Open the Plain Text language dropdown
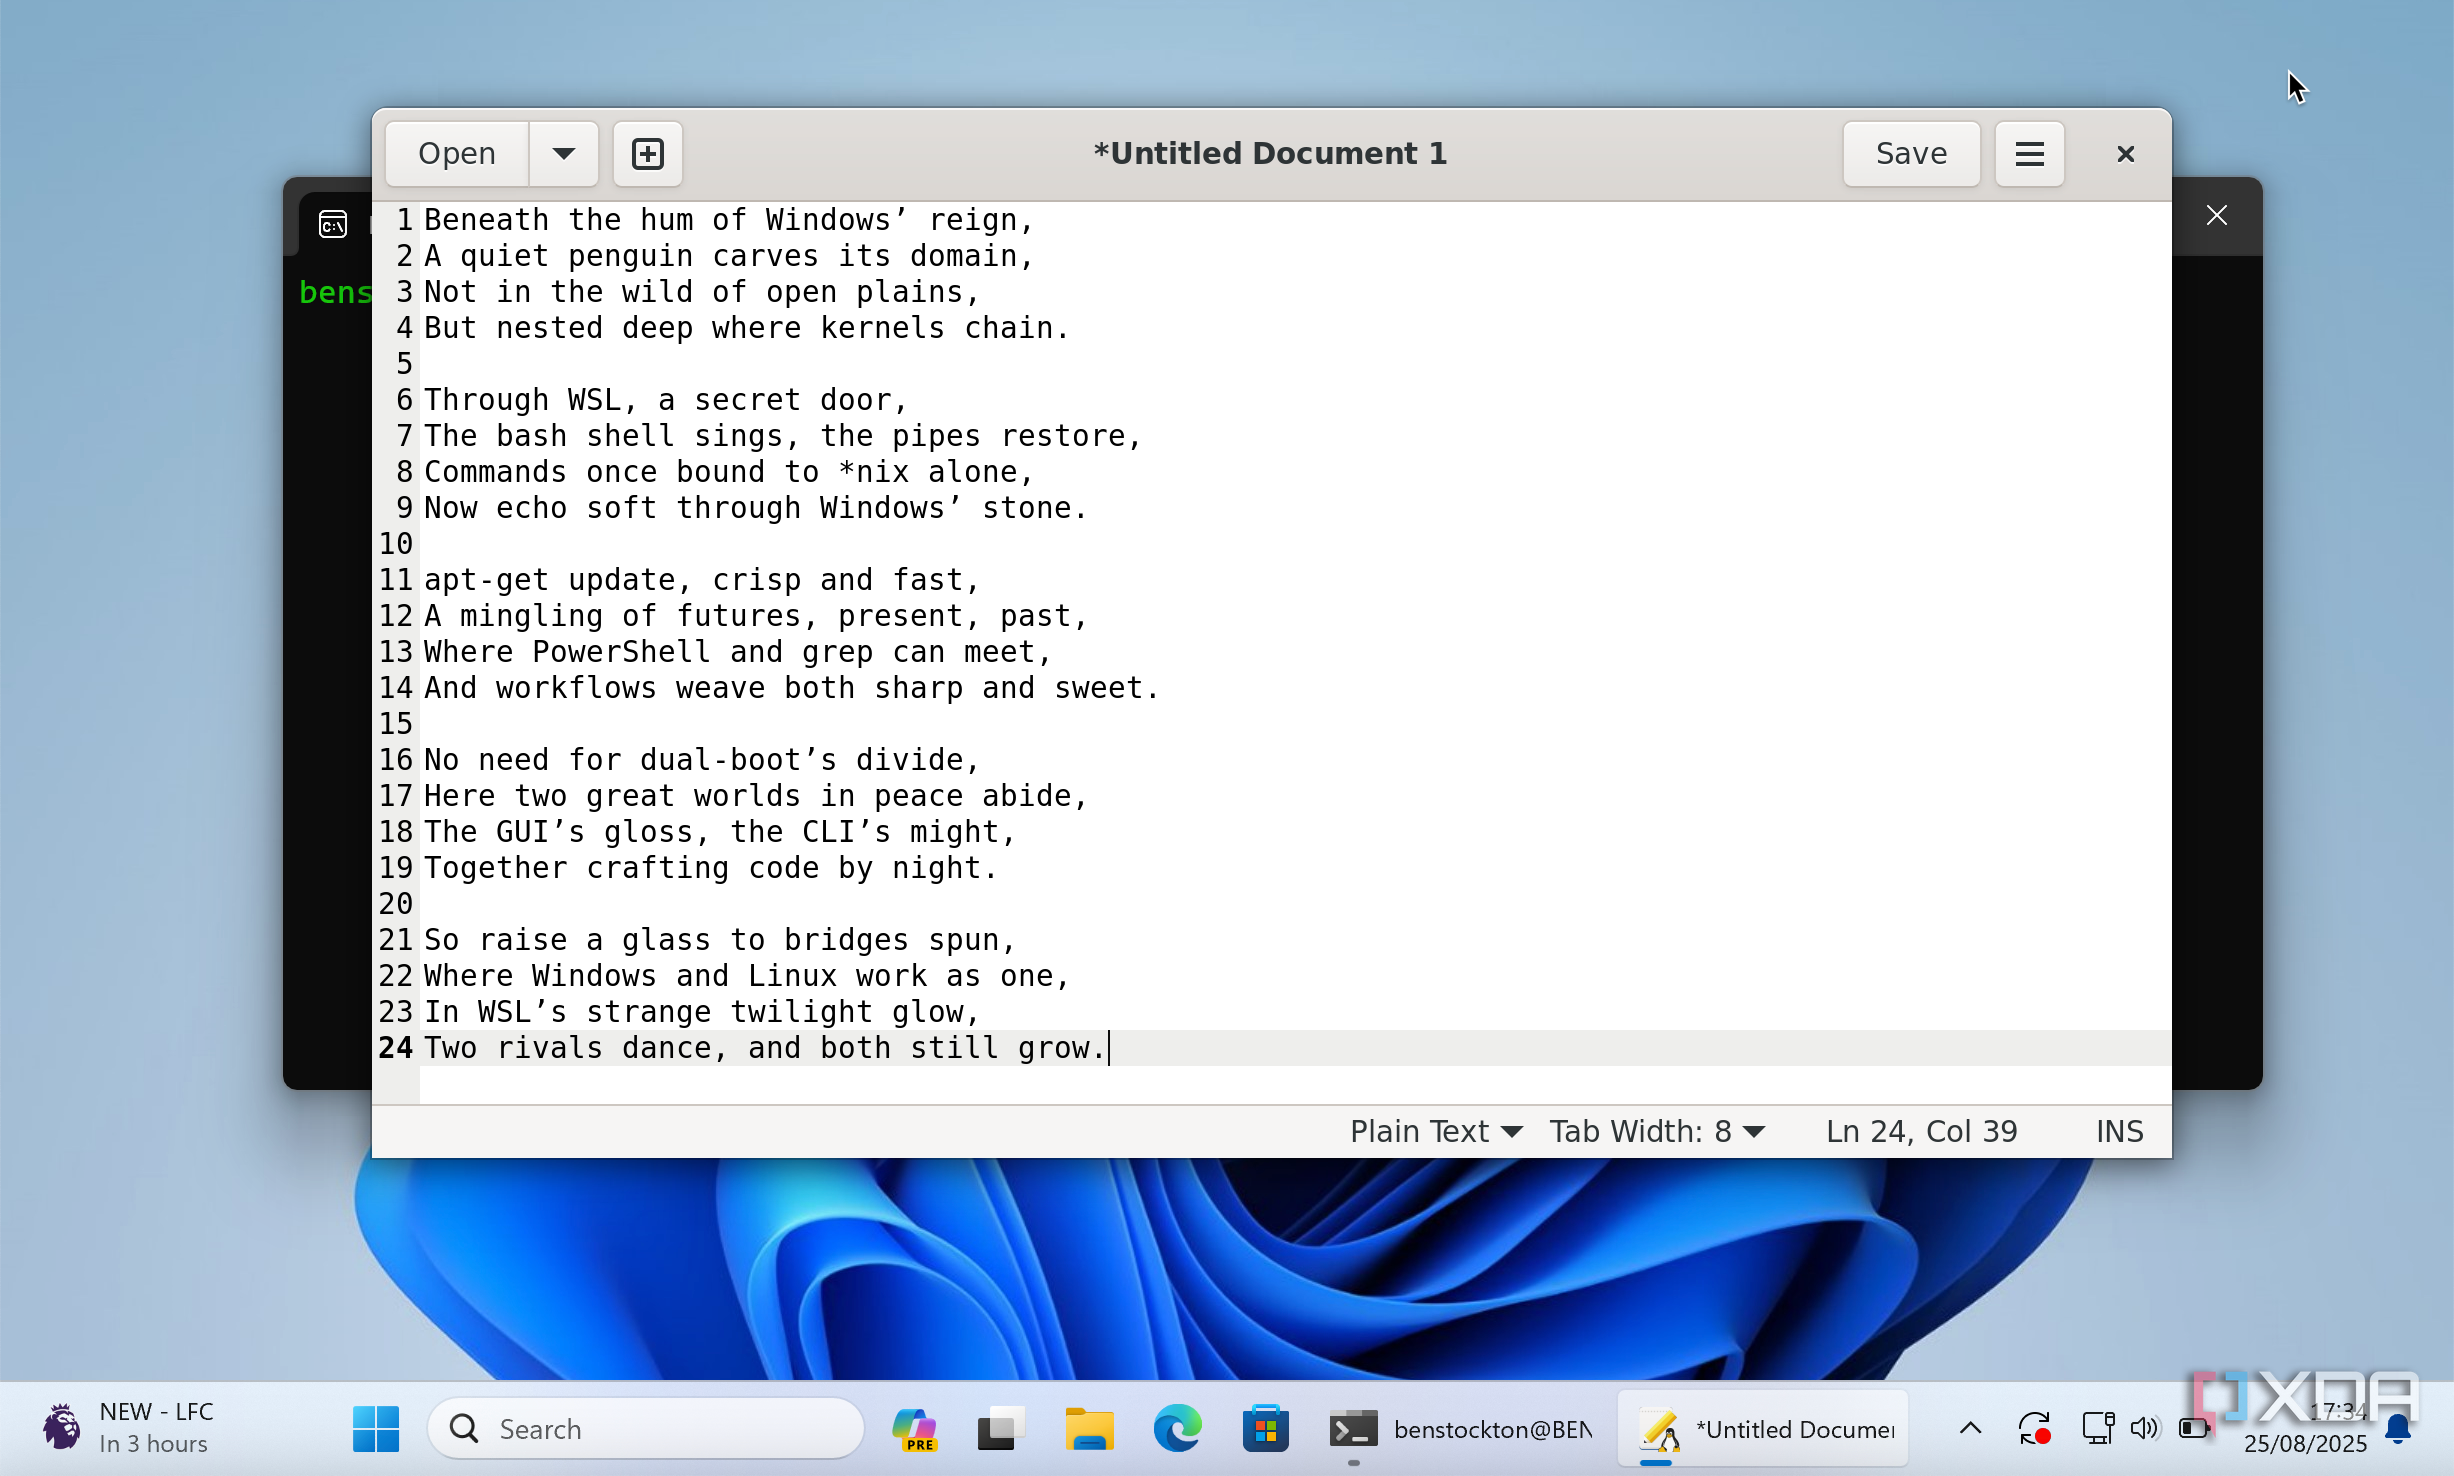This screenshot has width=2454, height=1476. (x=1435, y=1131)
